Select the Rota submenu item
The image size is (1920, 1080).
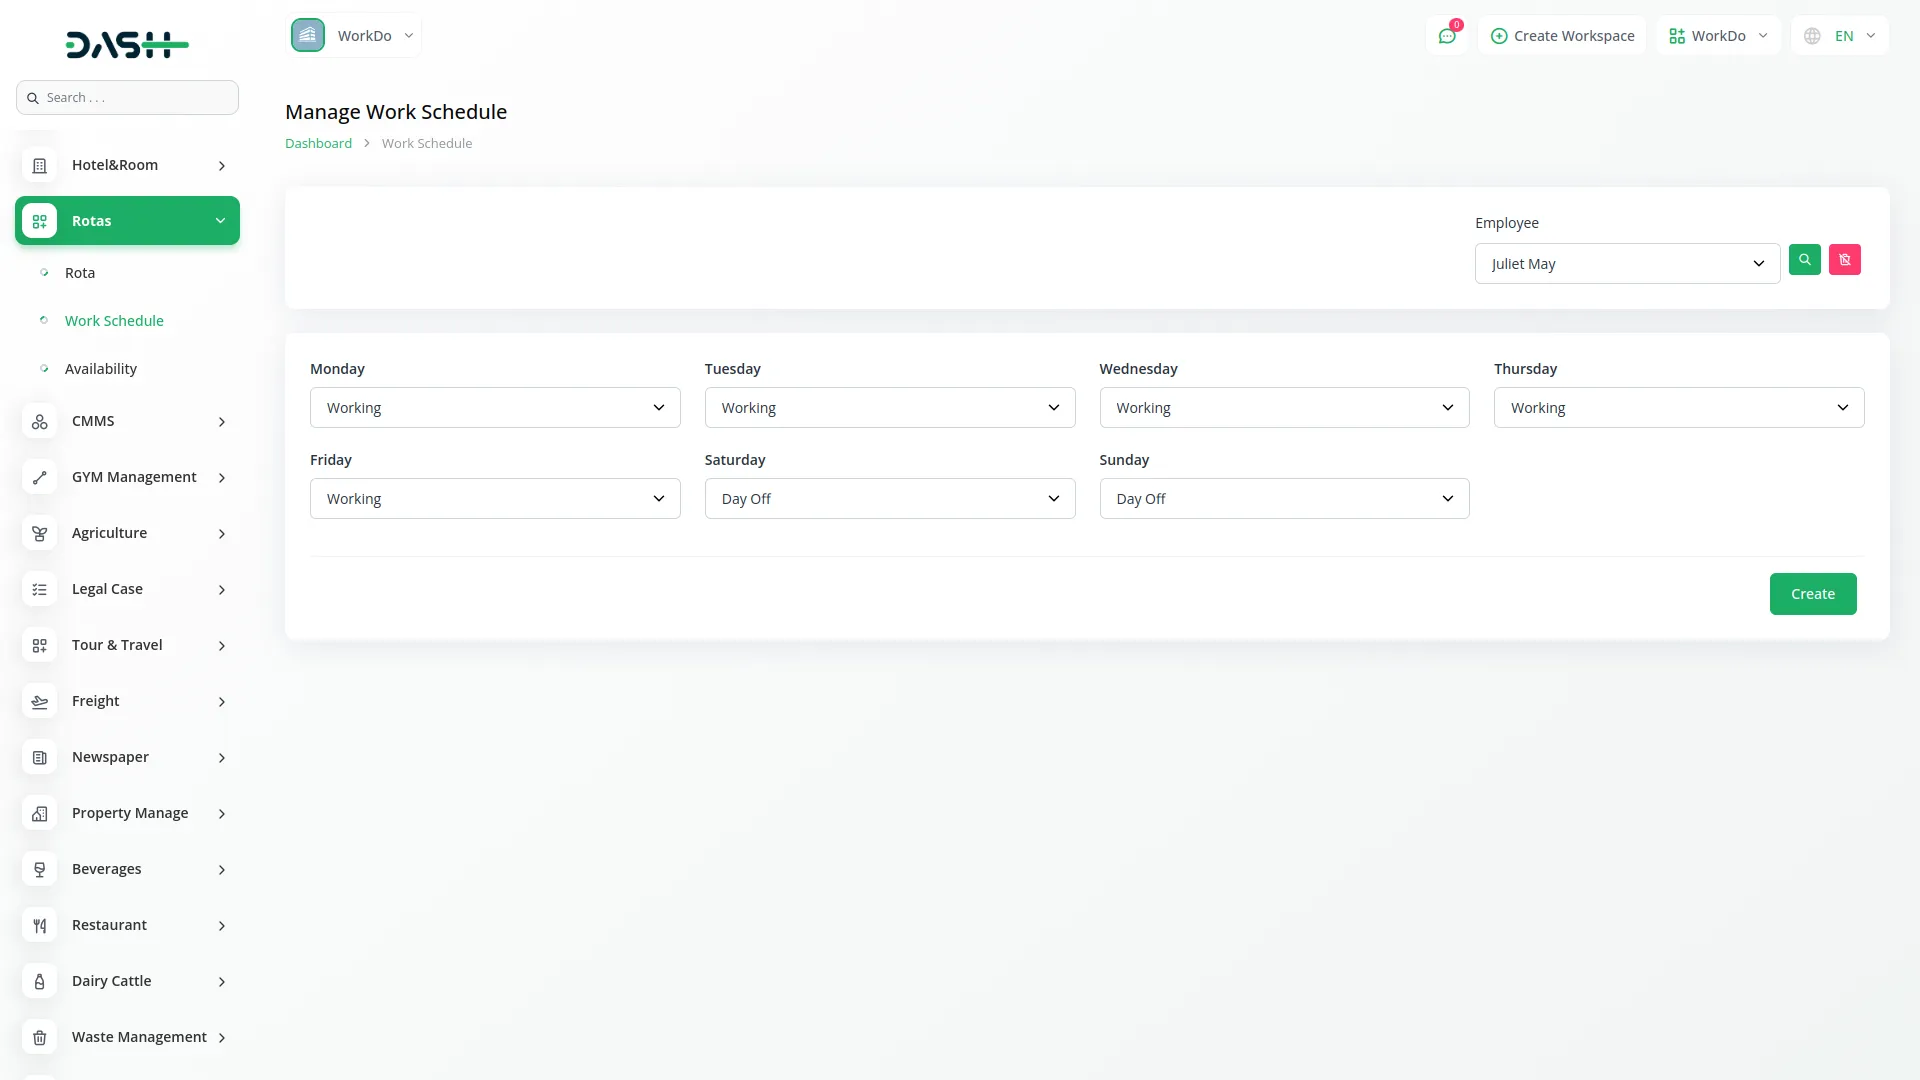[80, 273]
